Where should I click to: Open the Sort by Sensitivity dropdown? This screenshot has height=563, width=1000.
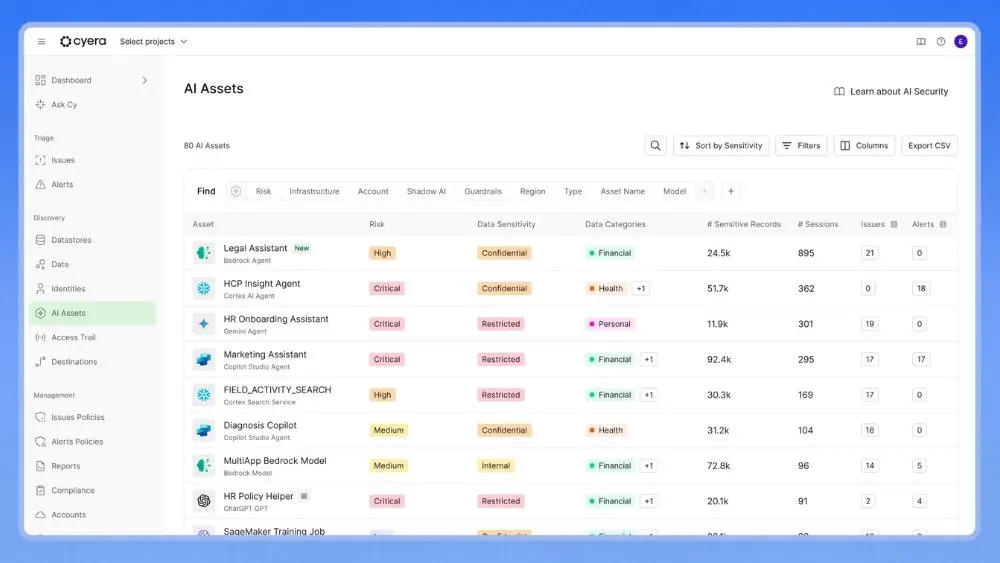(721, 145)
